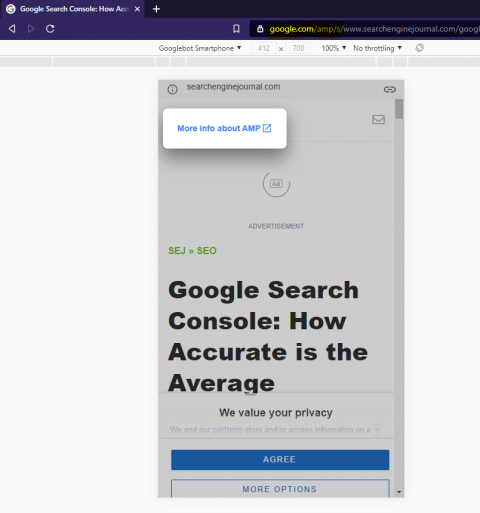Click the AMP info circle icon
The width and height of the screenshot is (480, 513).
pyautogui.click(x=172, y=89)
